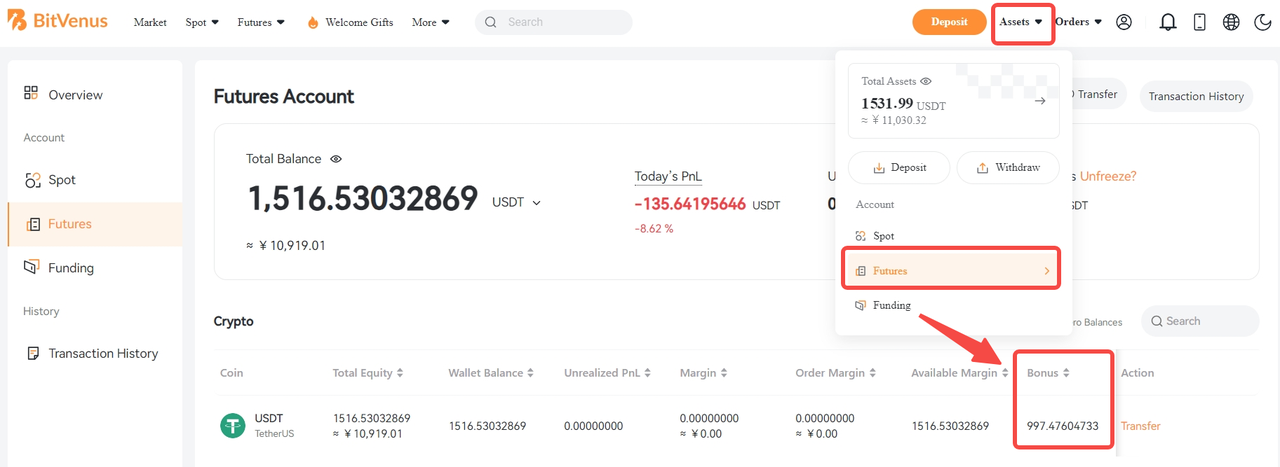Click the Overview grid icon in sidebar
Screen dimensions: 1280x467
[x=31, y=93]
